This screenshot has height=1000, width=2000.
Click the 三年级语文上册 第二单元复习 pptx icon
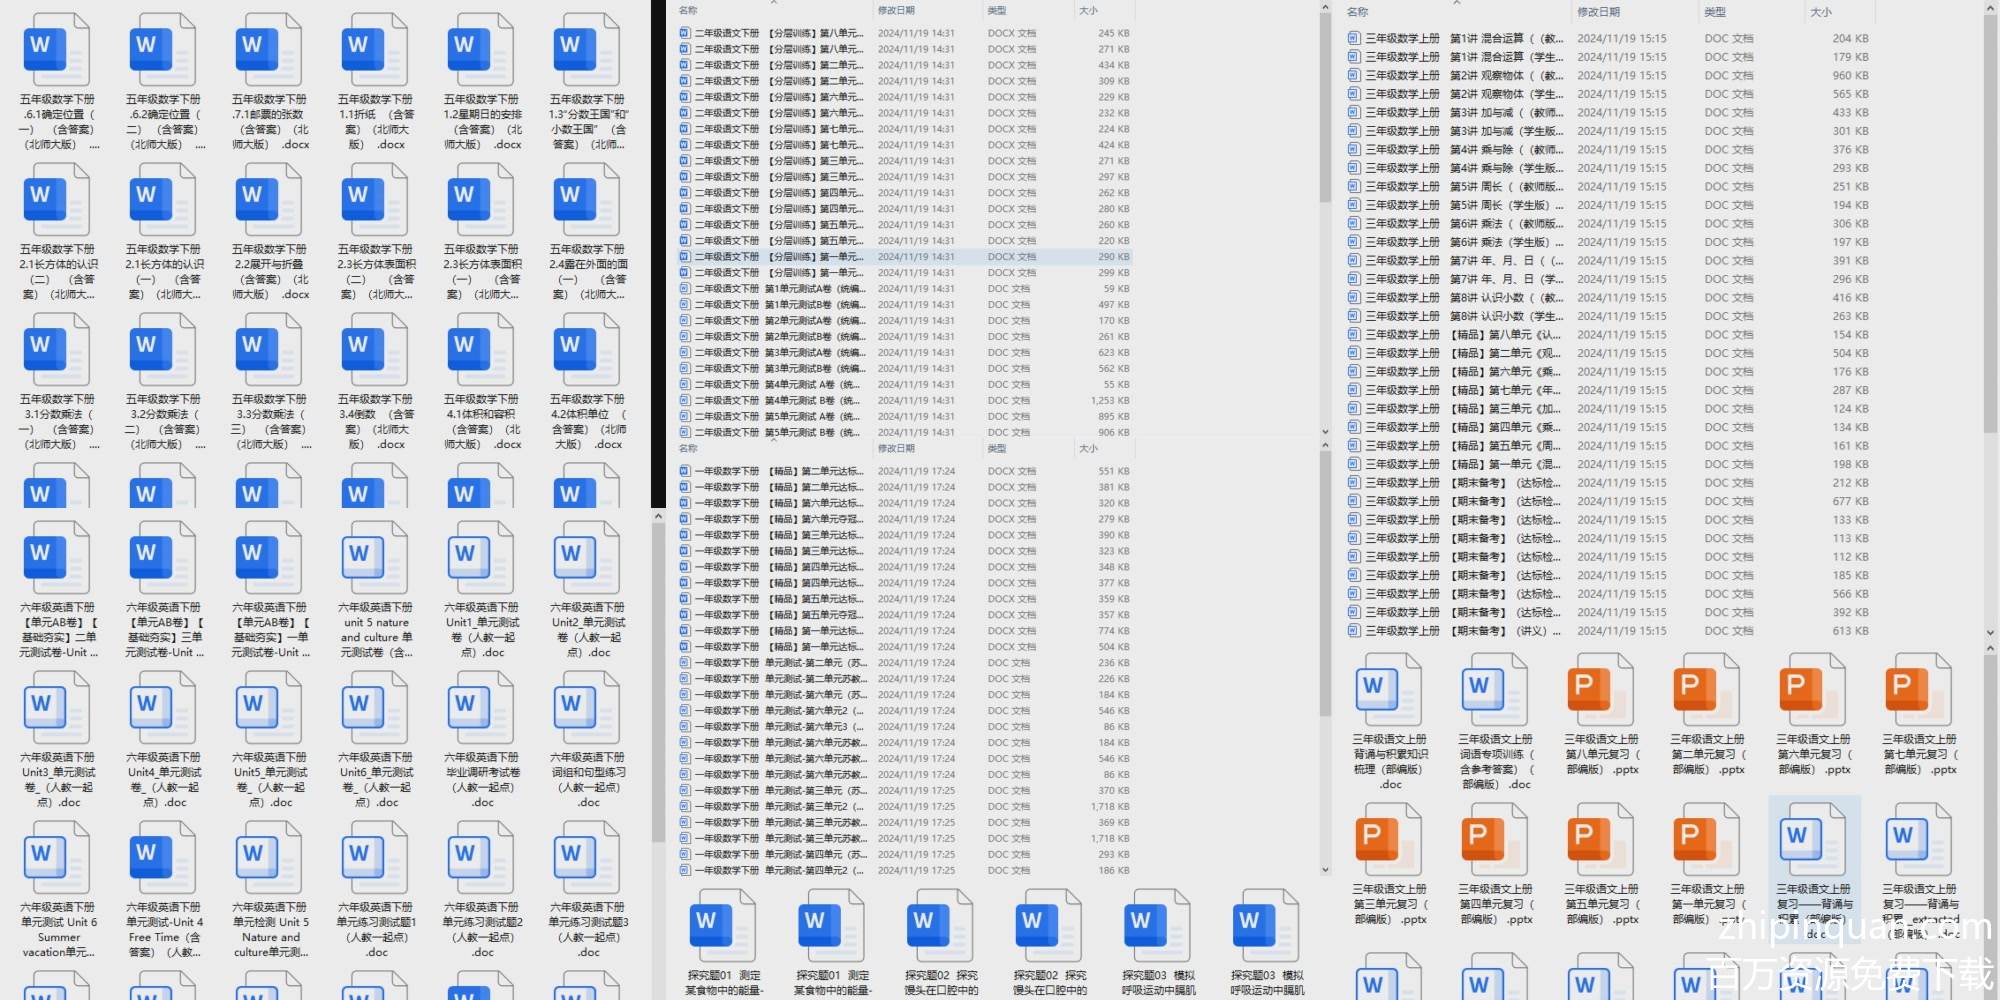pyautogui.click(x=1707, y=690)
